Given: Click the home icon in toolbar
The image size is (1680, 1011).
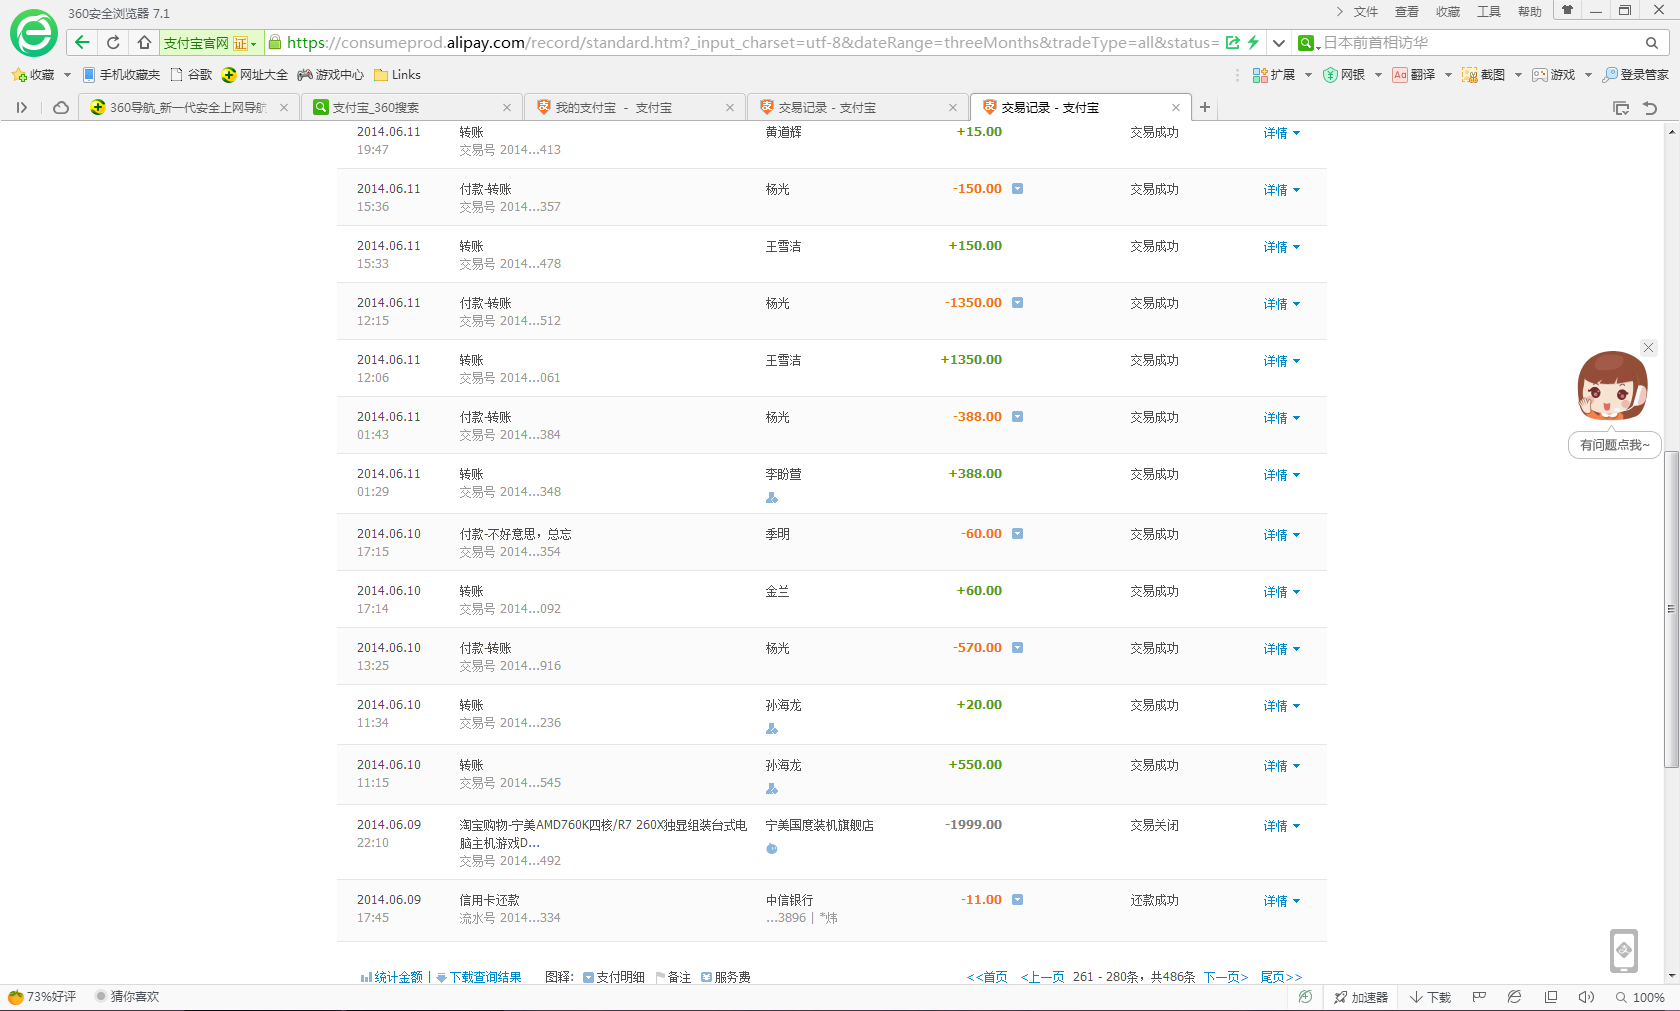Looking at the screenshot, I should click(x=145, y=42).
